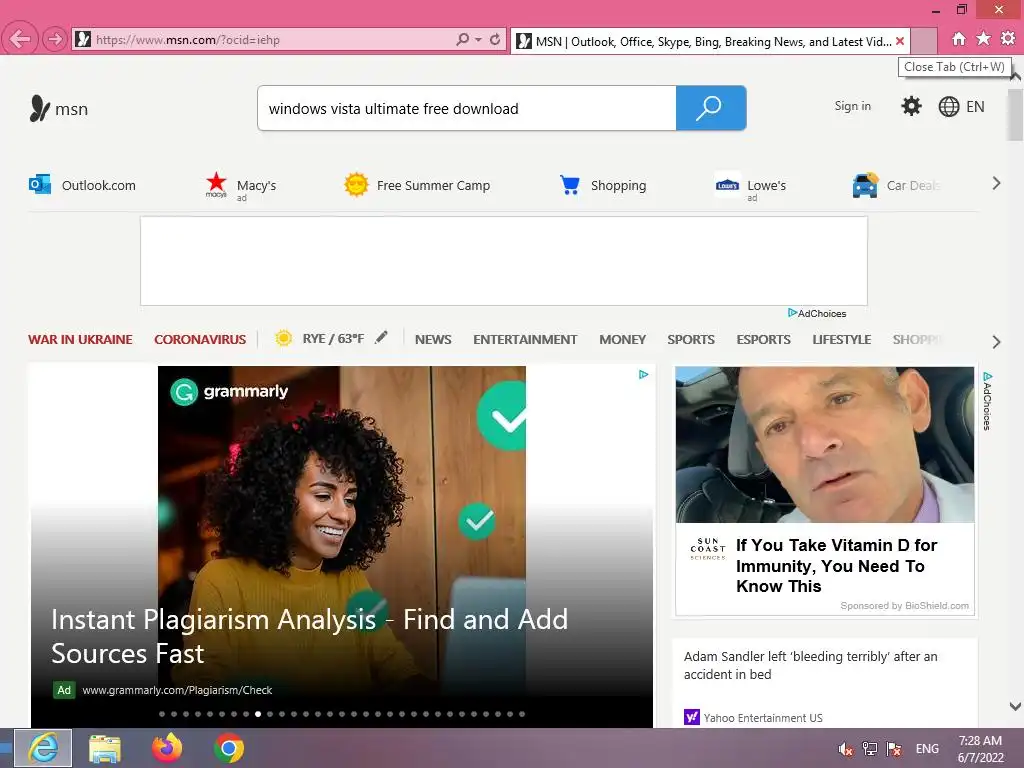Click the vertical AdChoices label beside ad
Image resolution: width=1024 pixels, height=768 pixels.
987,401
